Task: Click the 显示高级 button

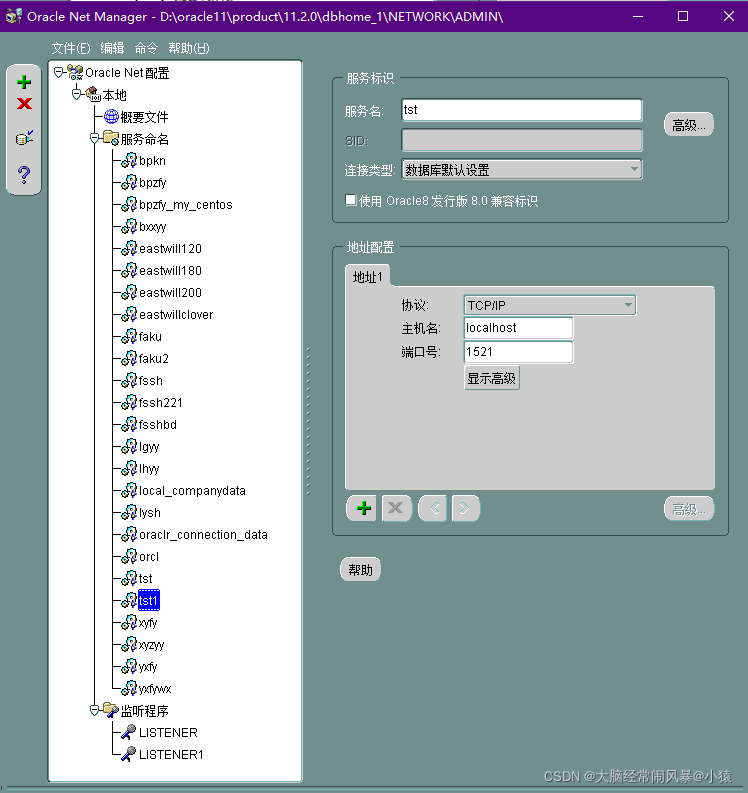Action: [x=492, y=378]
